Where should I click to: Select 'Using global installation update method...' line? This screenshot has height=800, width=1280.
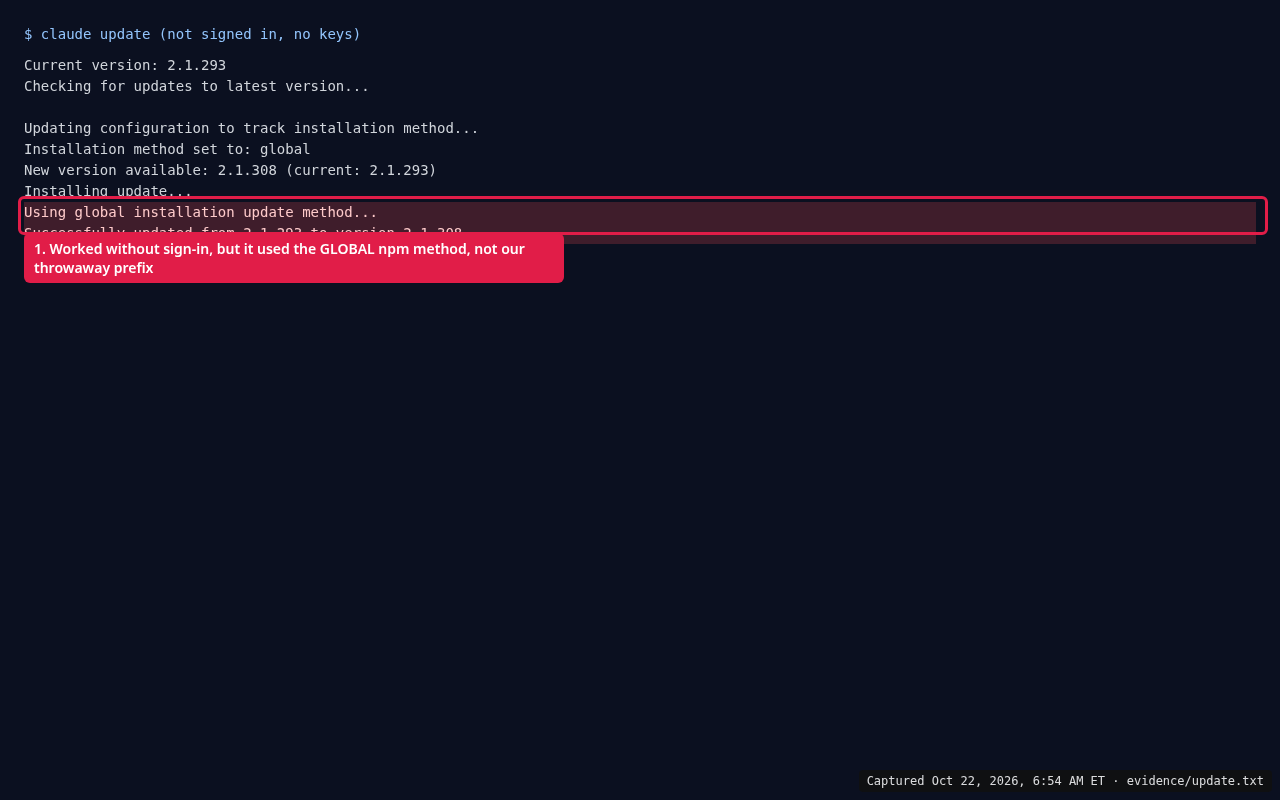pos(201,212)
